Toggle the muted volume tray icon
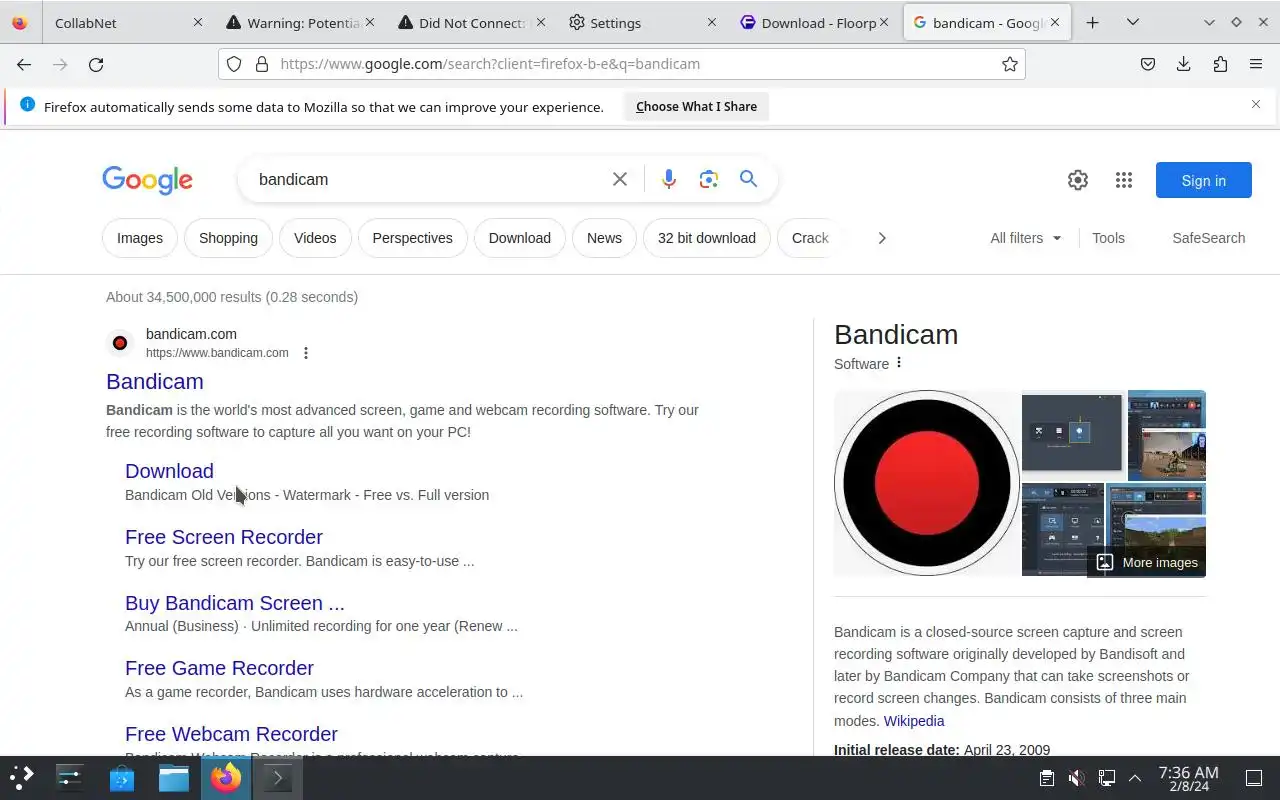The width and height of the screenshot is (1280, 800). pyautogui.click(x=1076, y=778)
